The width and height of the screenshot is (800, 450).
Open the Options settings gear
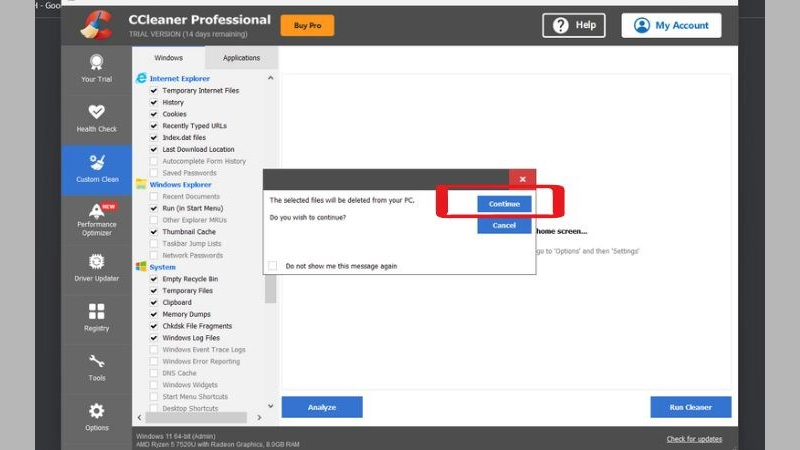pos(96,416)
